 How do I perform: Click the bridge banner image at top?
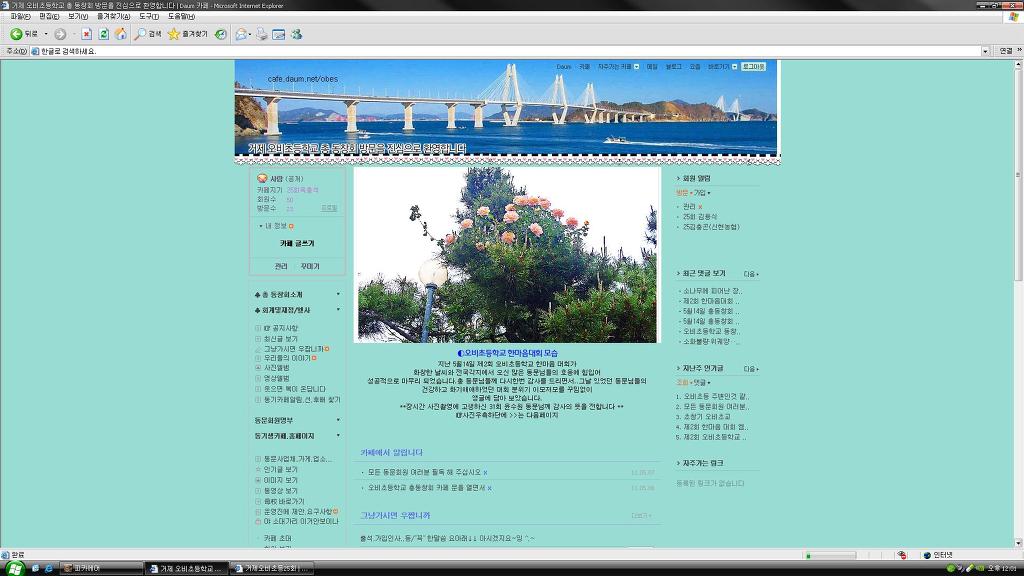click(507, 108)
